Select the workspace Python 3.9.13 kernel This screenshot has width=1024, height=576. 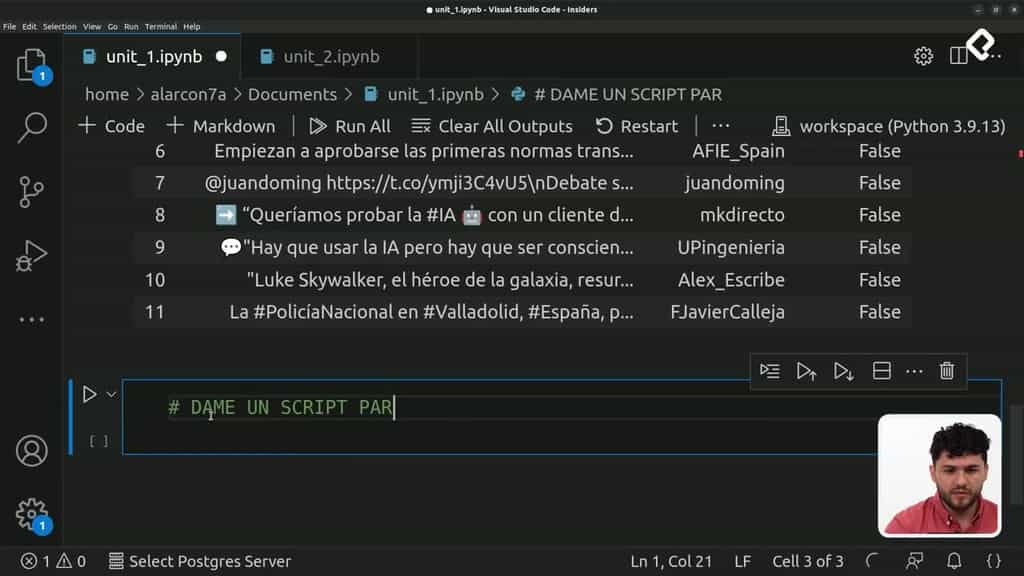[x=888, y=126]
